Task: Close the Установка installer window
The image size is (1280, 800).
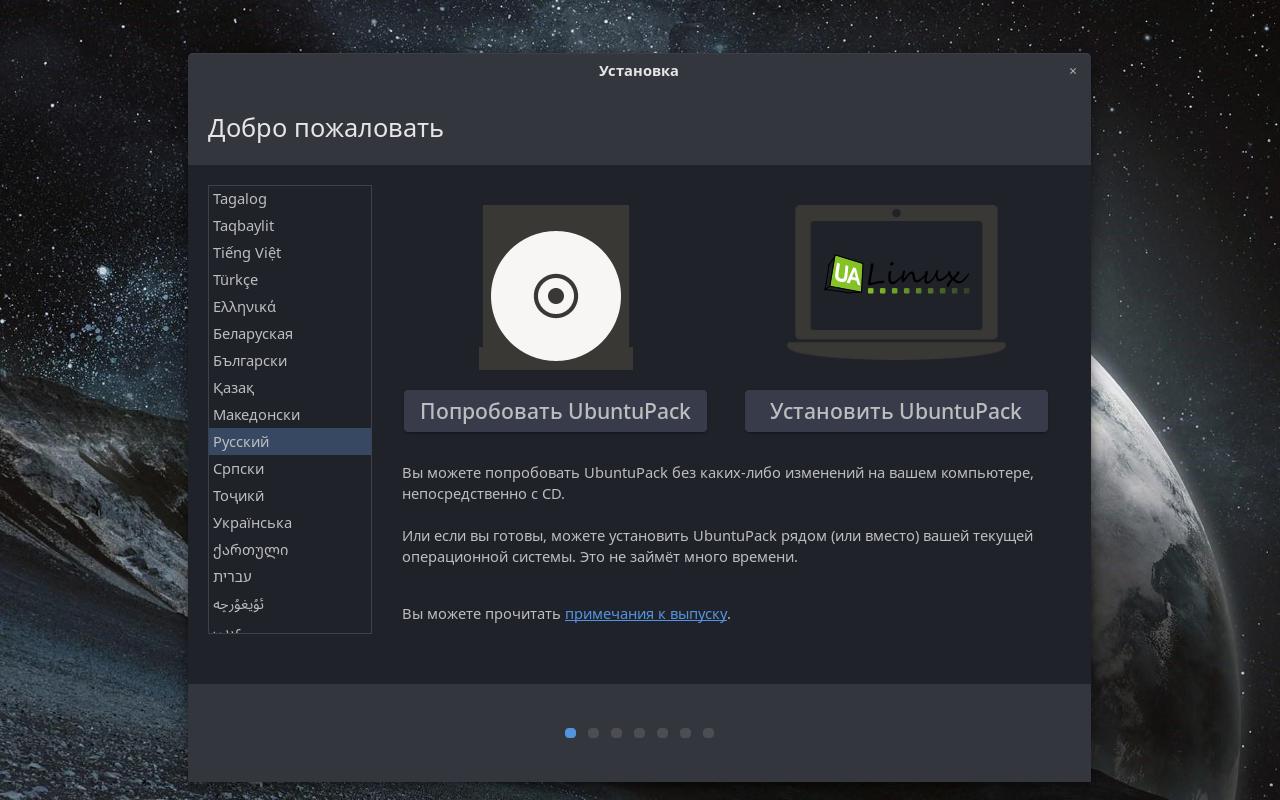Action: point(1073,71)
